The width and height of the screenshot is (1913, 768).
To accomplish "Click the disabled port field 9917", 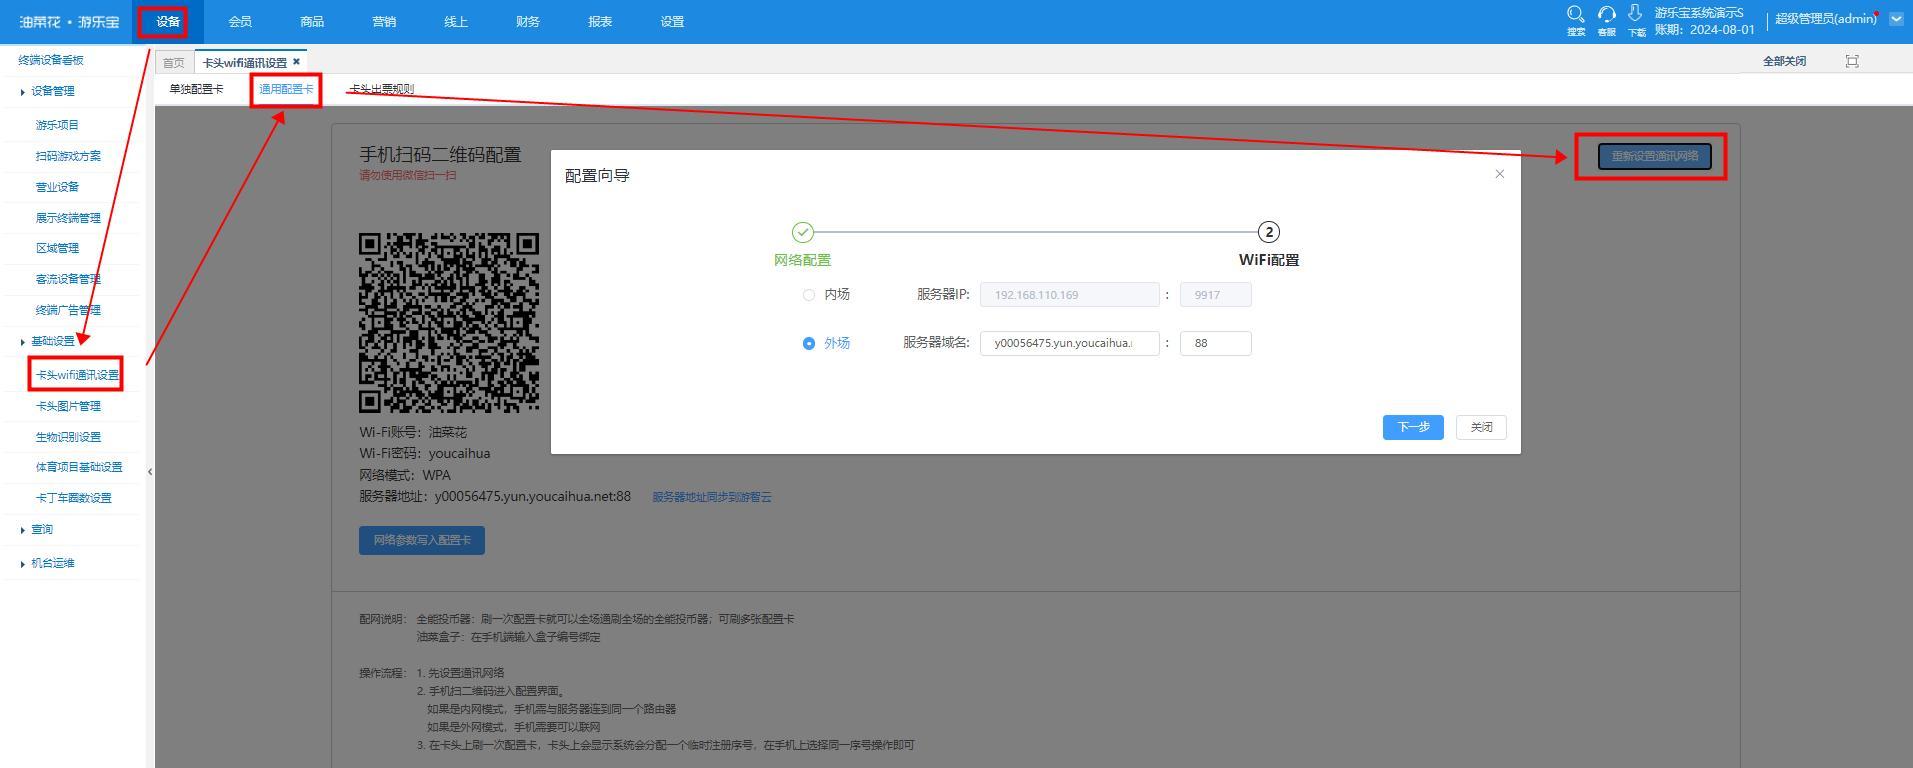I will [x=1216, y=295].
